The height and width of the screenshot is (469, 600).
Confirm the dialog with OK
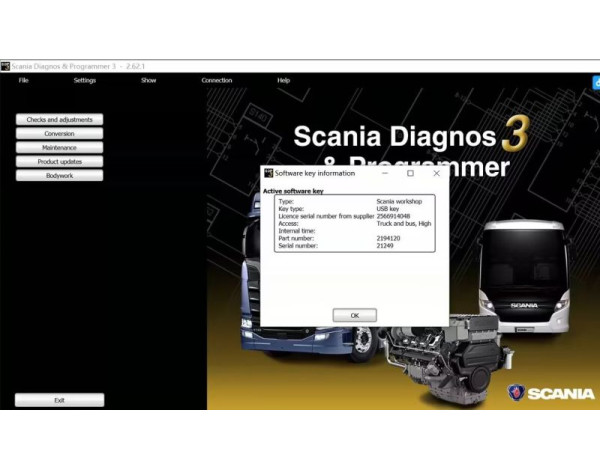pos(354,315)
